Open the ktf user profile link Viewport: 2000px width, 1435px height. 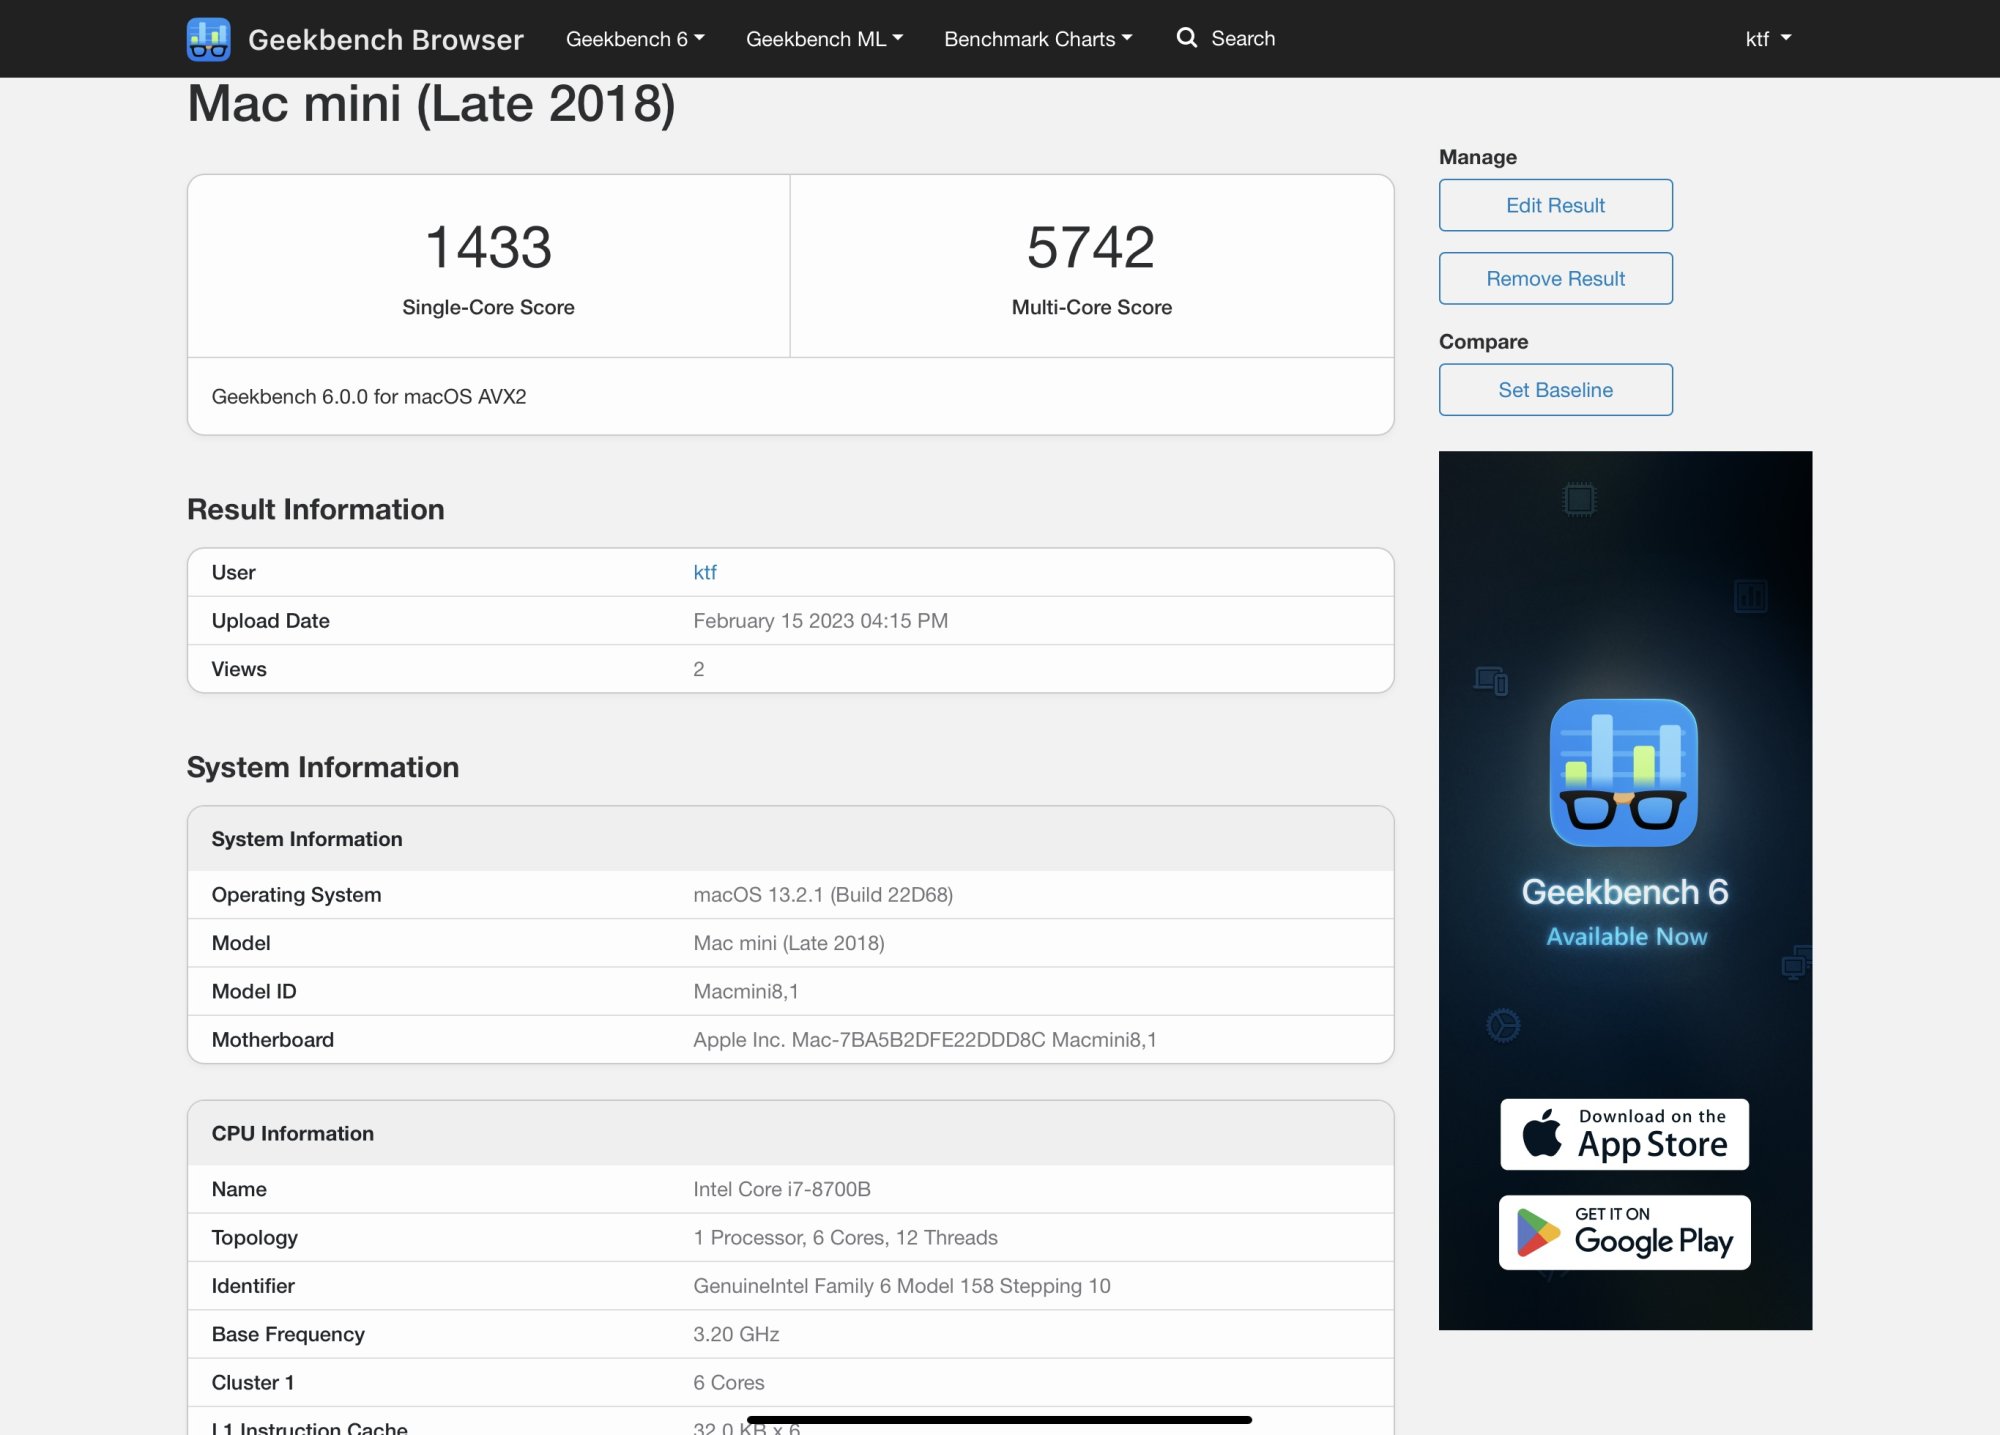[704, 572]
